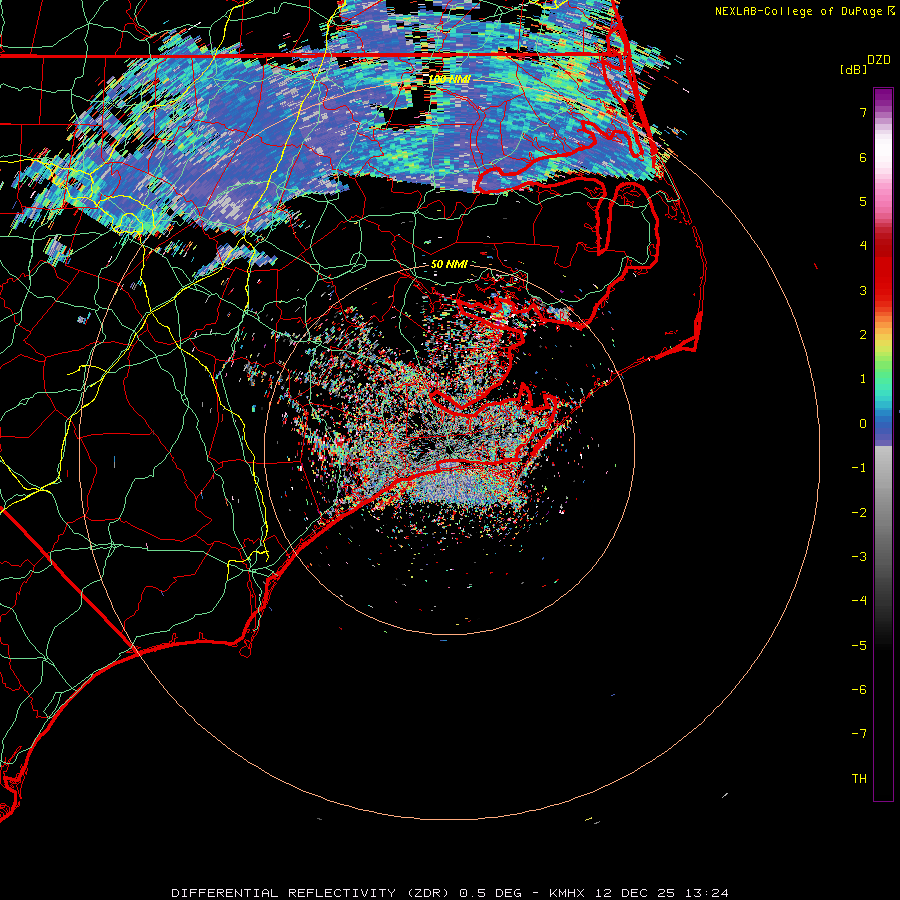900x900 pixels.
Task: Click the NEXLAB-College of DuPage watermark text
Action: click(798, 11)
